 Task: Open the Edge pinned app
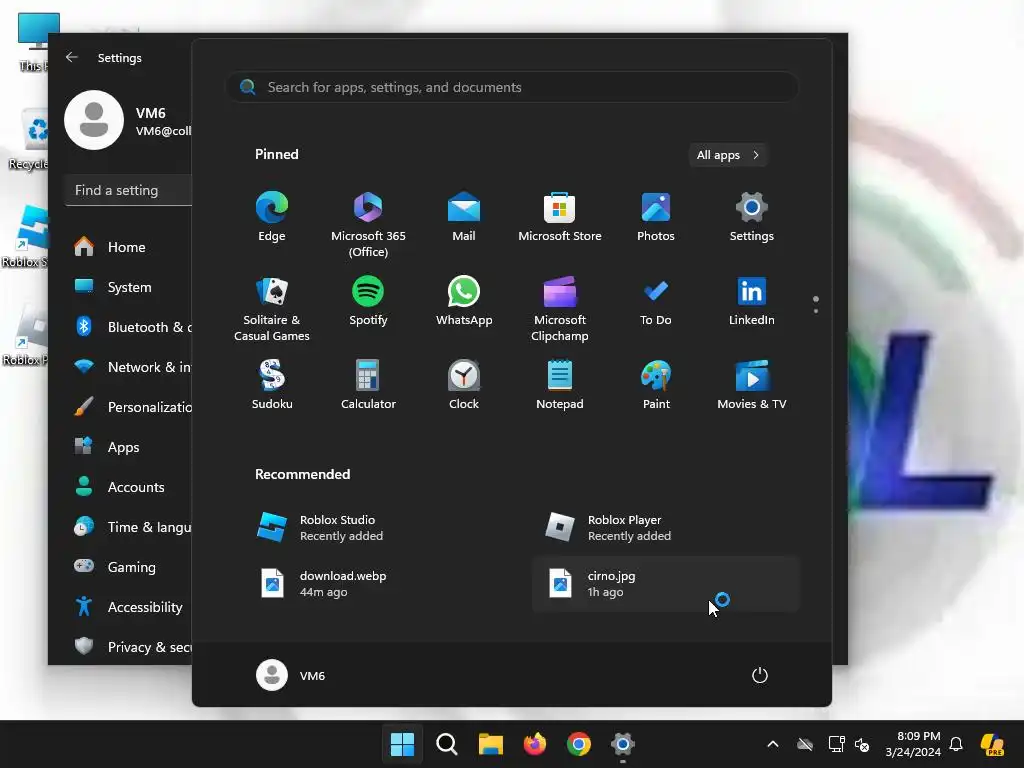click(272, 217)
